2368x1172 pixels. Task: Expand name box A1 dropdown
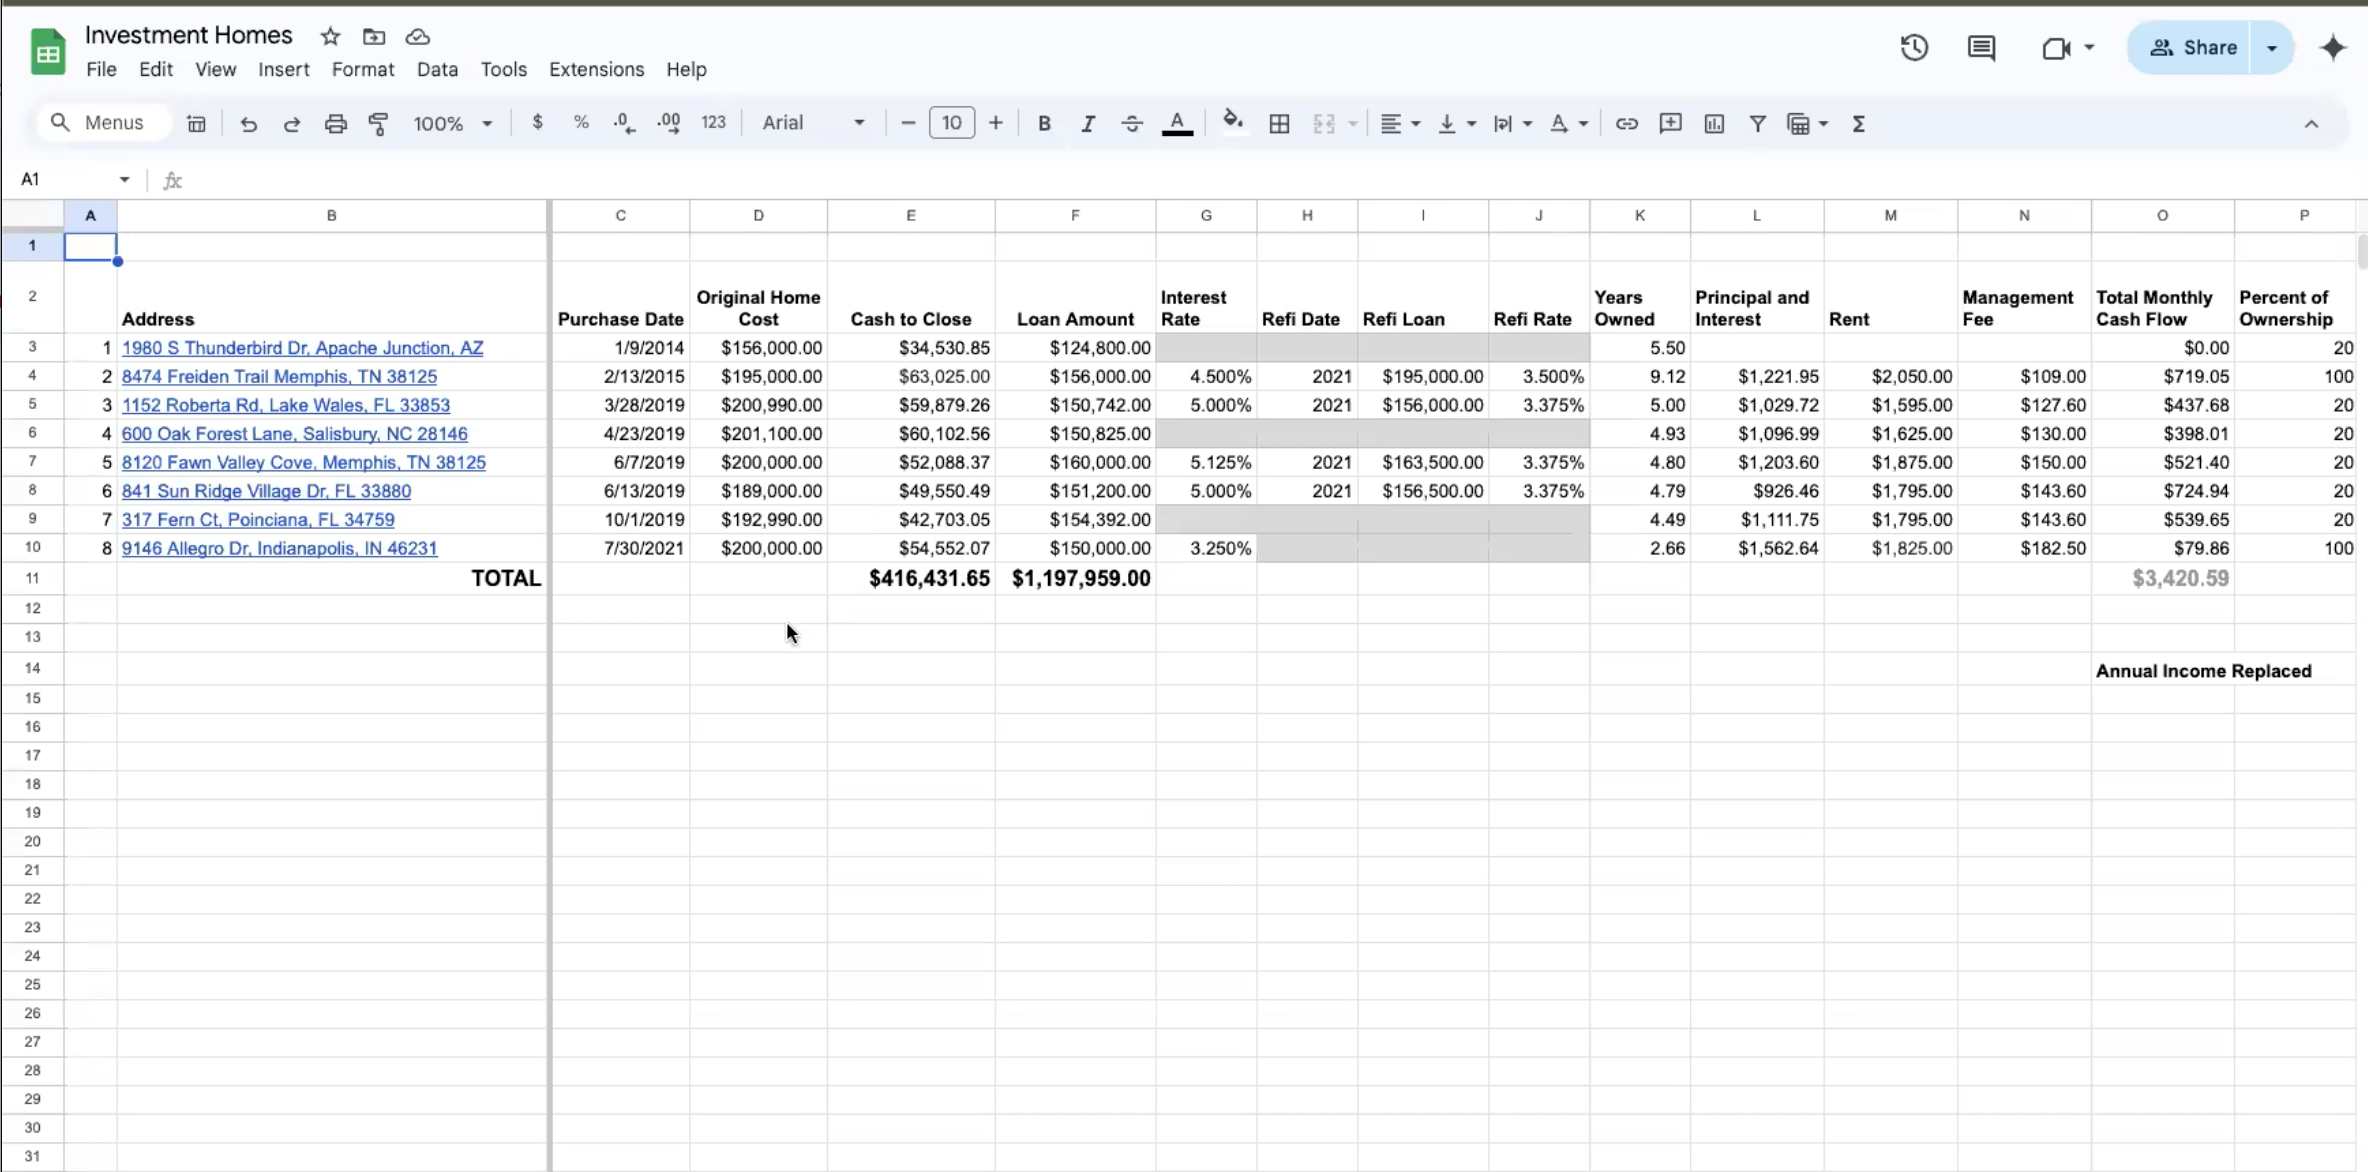tap(125, 180)
